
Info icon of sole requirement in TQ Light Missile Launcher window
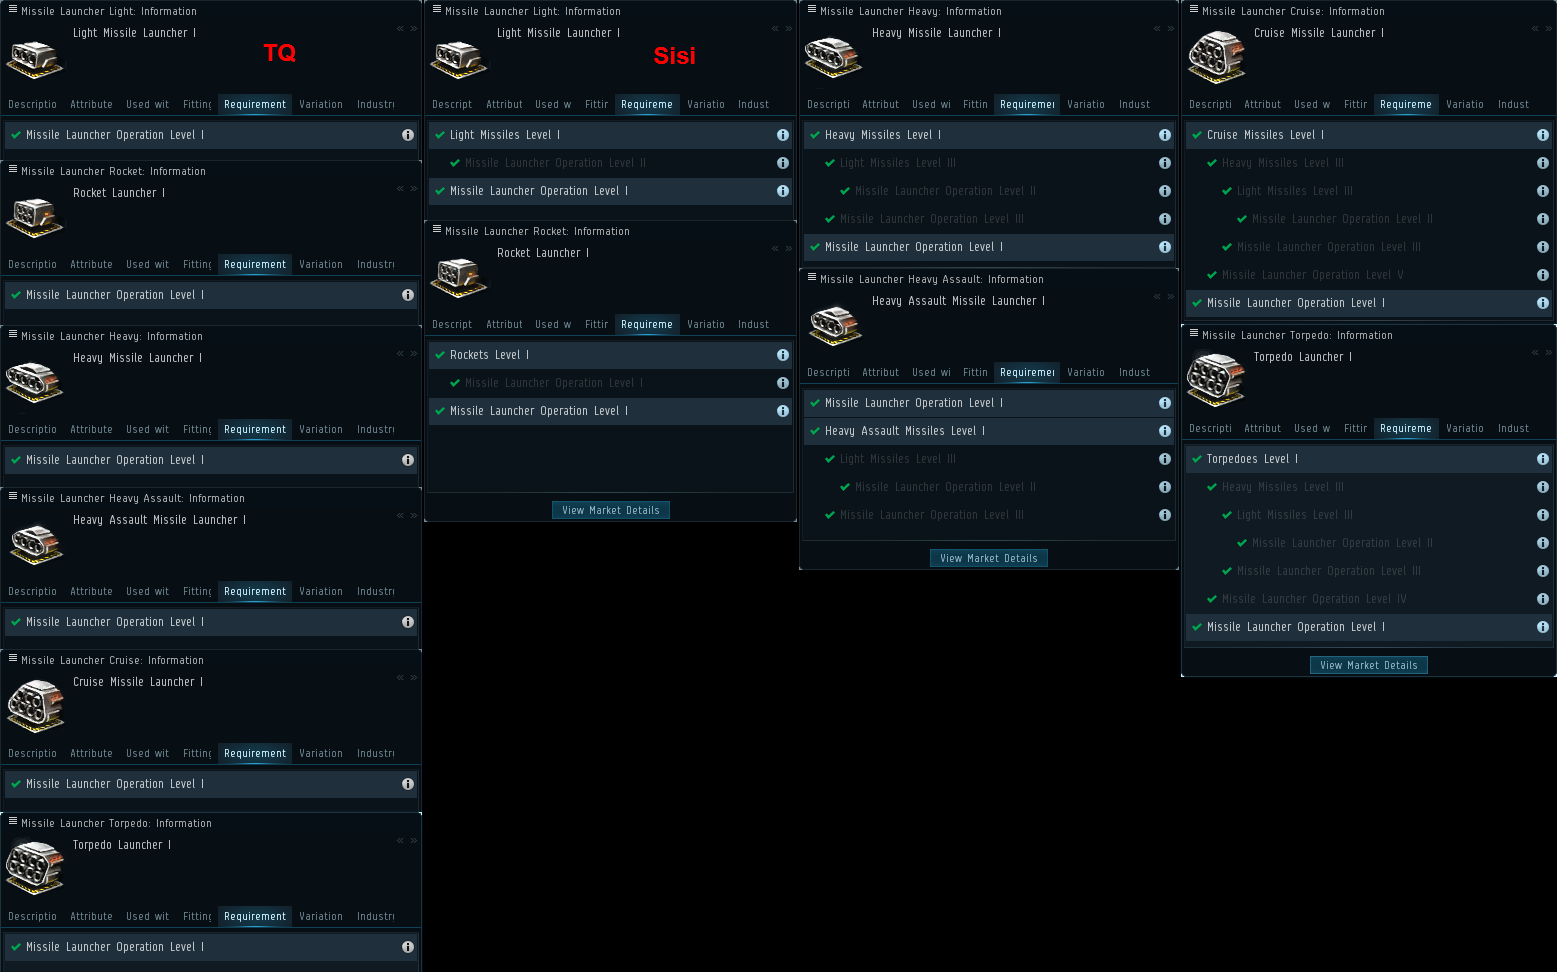pos(408,135)
